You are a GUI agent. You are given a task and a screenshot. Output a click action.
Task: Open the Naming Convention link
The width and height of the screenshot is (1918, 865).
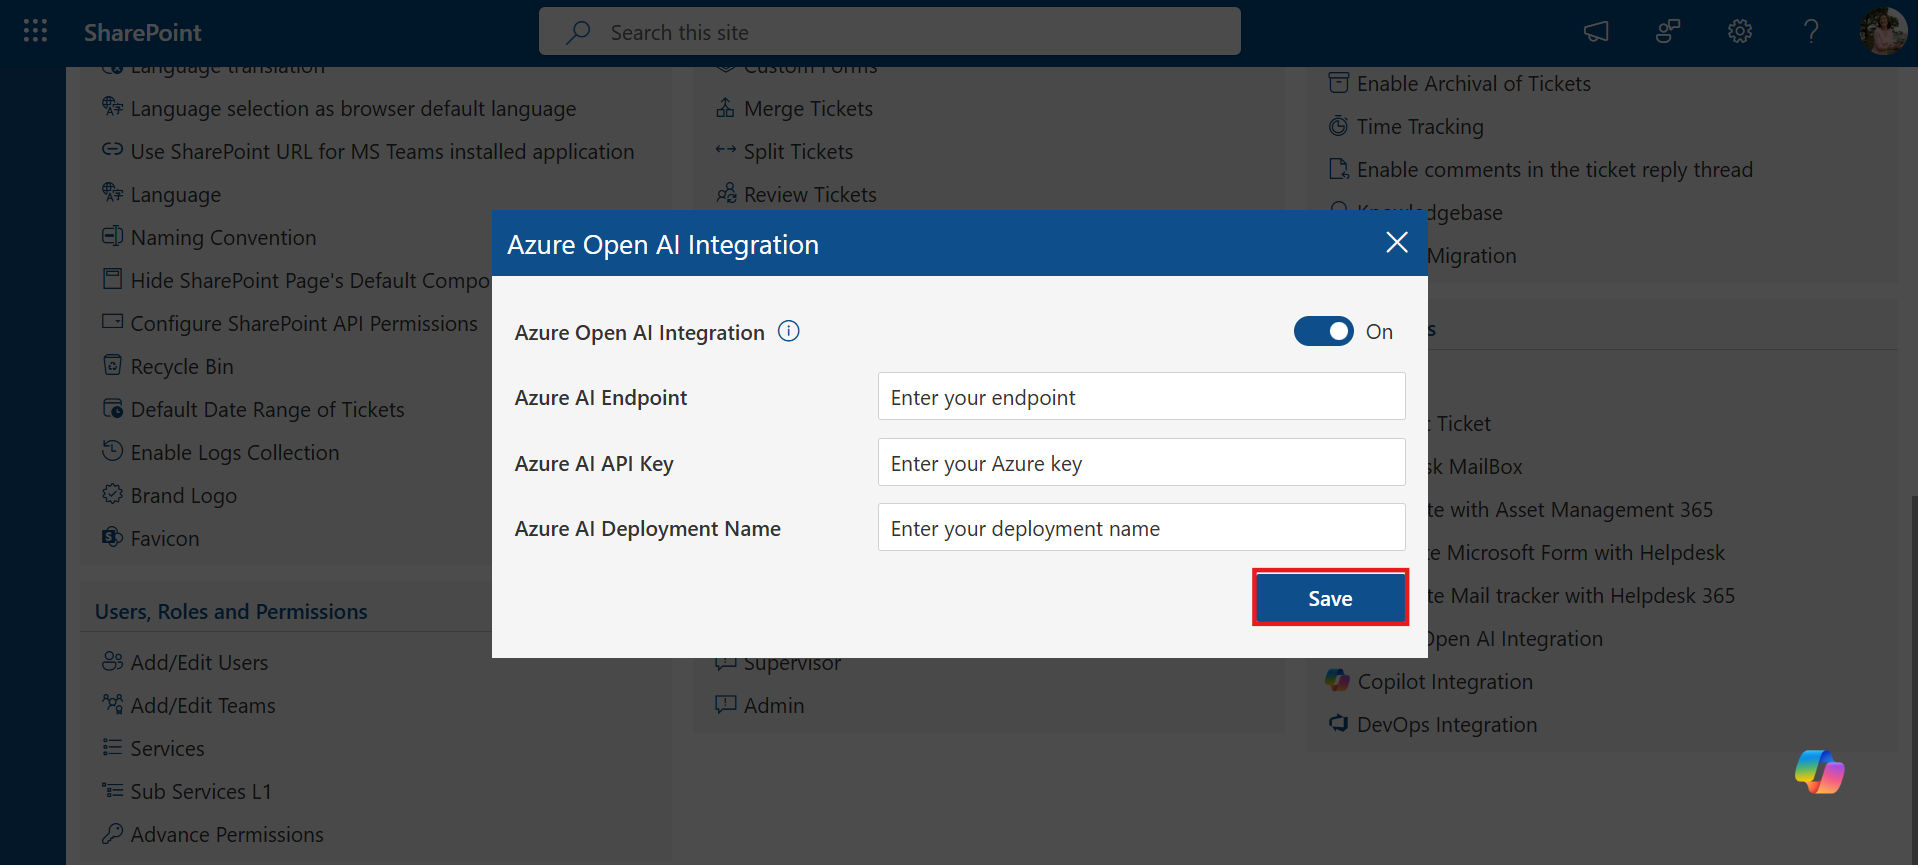(223, 237)
